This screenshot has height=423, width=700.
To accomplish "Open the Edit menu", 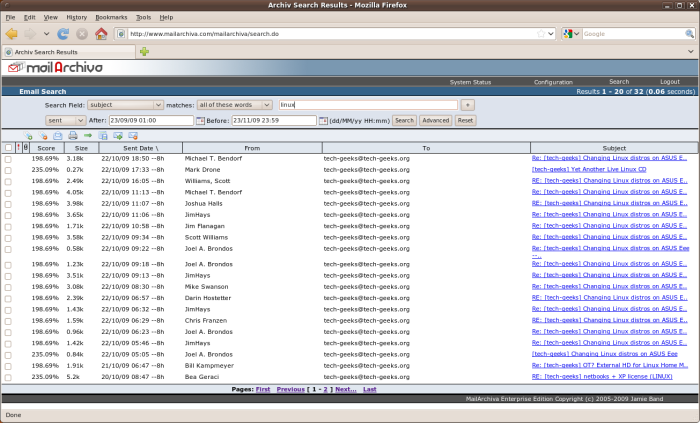I will 29,17.
